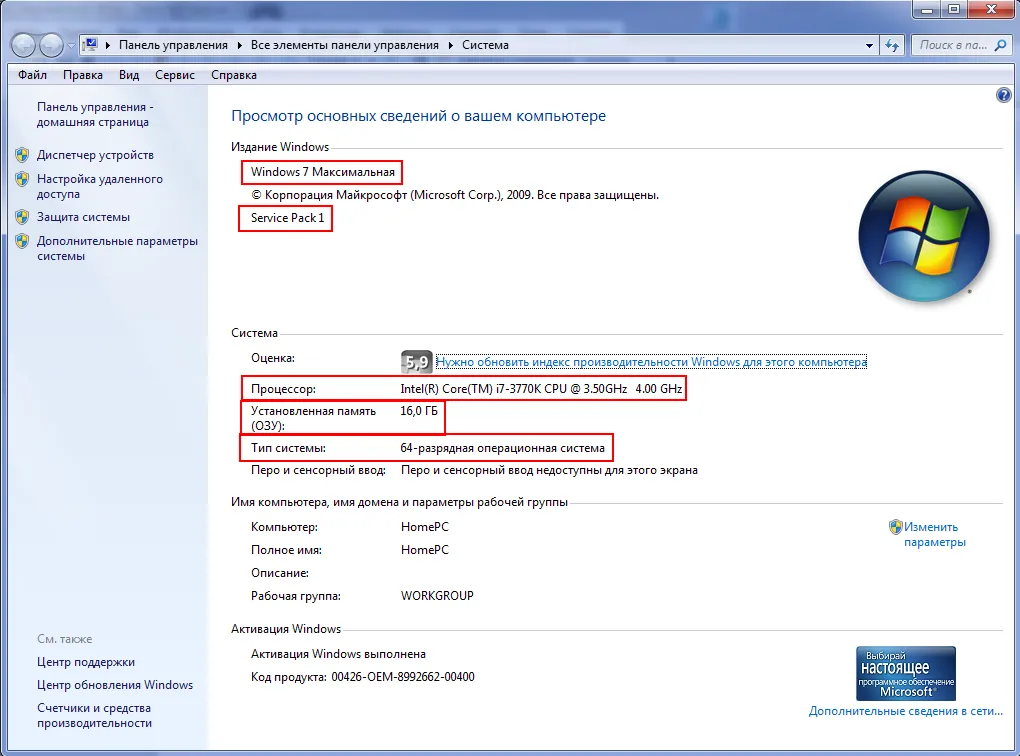Viewport: 1020px width, 756px height.
Task: Minimize the System window
Action: click(x=927, y=9)
